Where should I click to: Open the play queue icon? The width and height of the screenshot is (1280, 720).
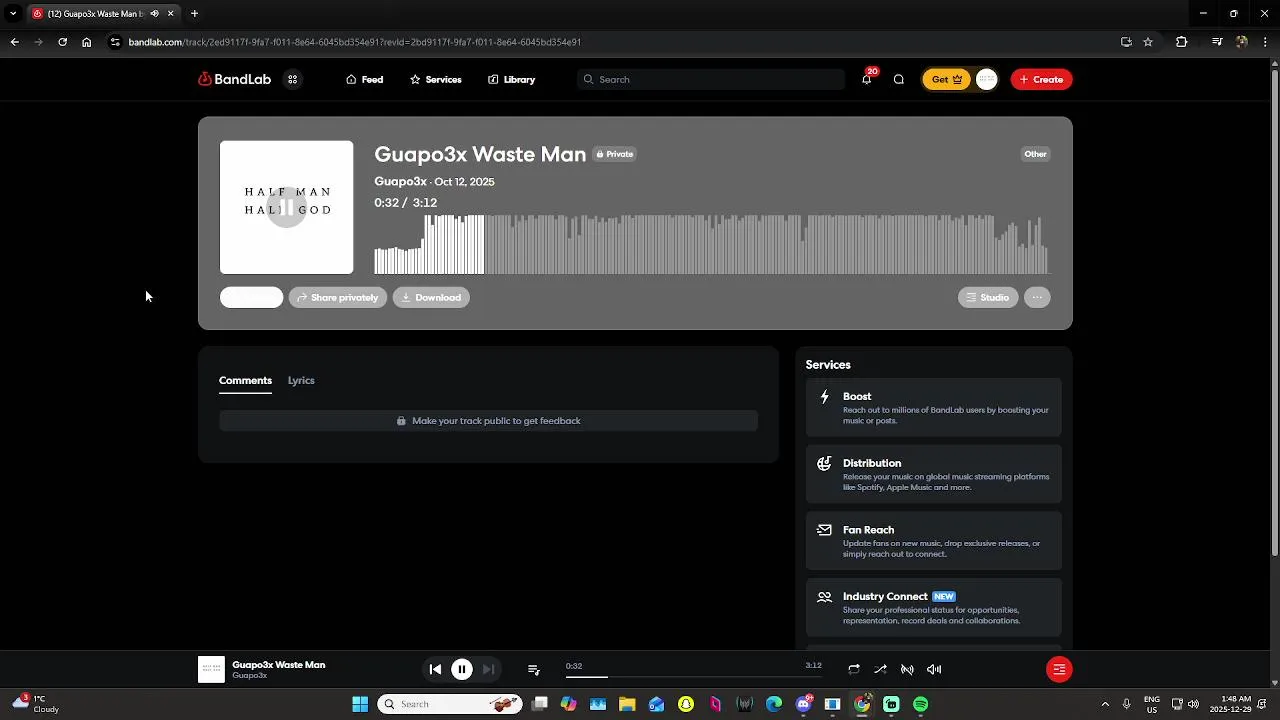pos(534,669)
